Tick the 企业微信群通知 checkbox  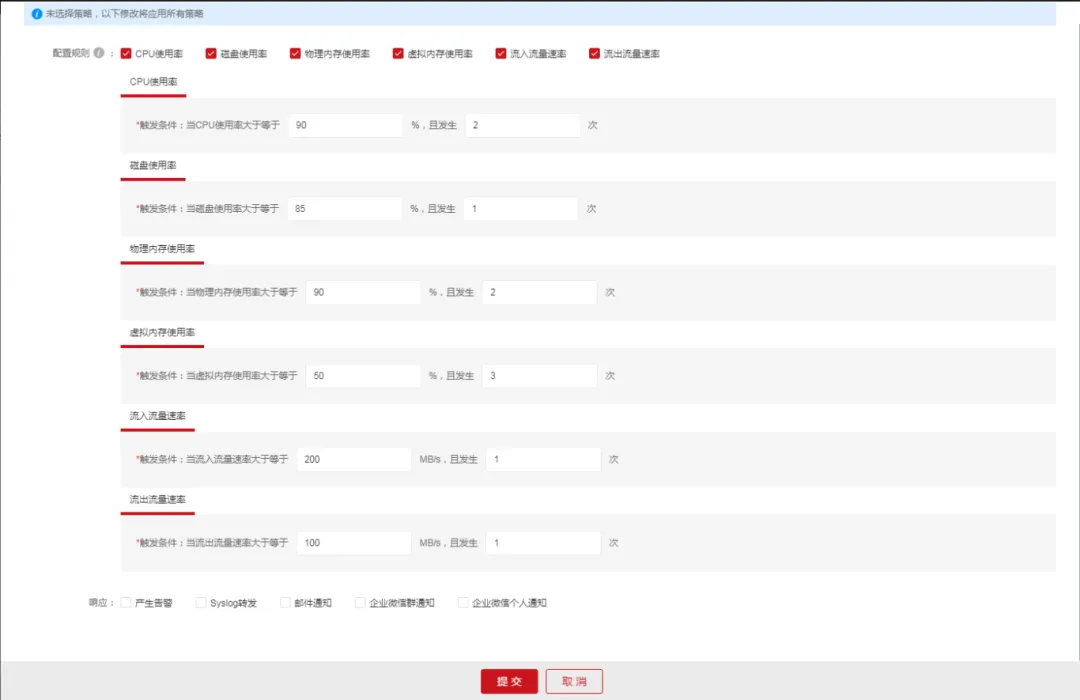[x=361, y=603]
